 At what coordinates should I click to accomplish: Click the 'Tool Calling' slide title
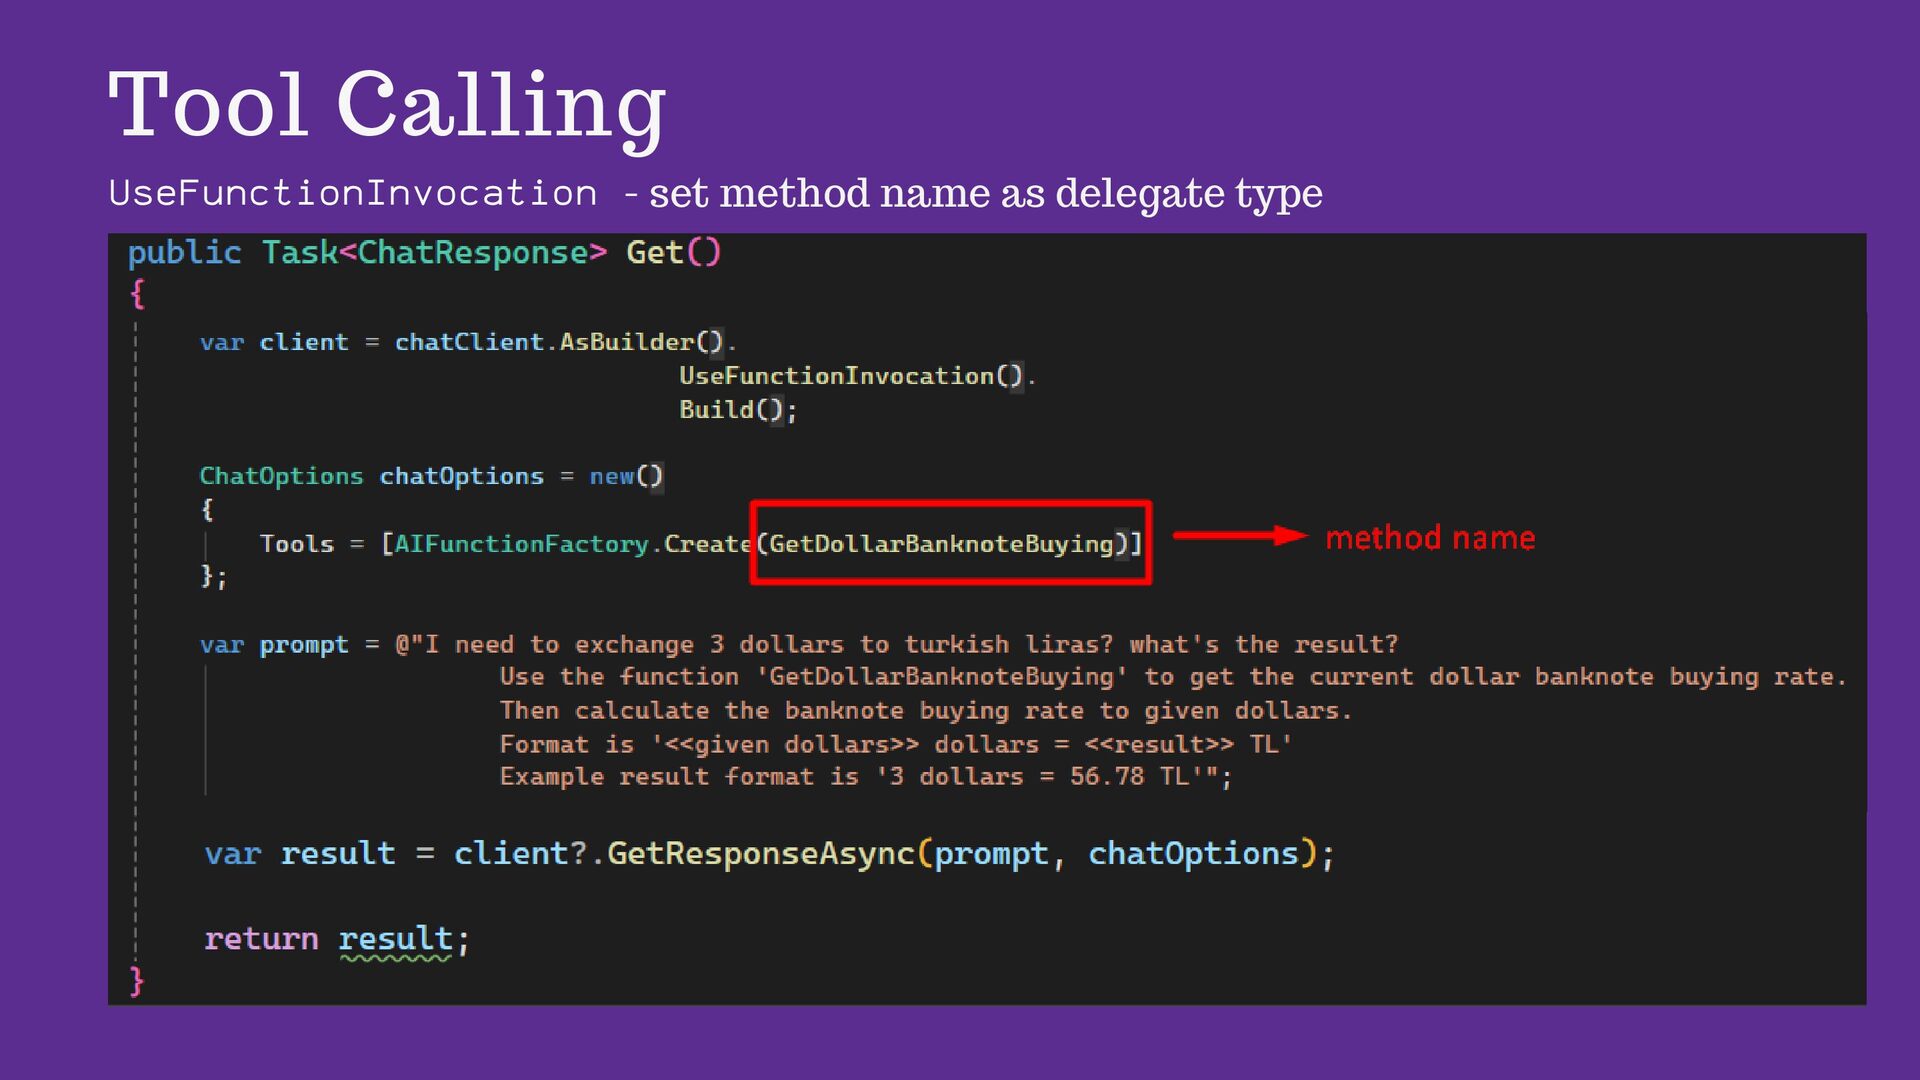[386, 106]
